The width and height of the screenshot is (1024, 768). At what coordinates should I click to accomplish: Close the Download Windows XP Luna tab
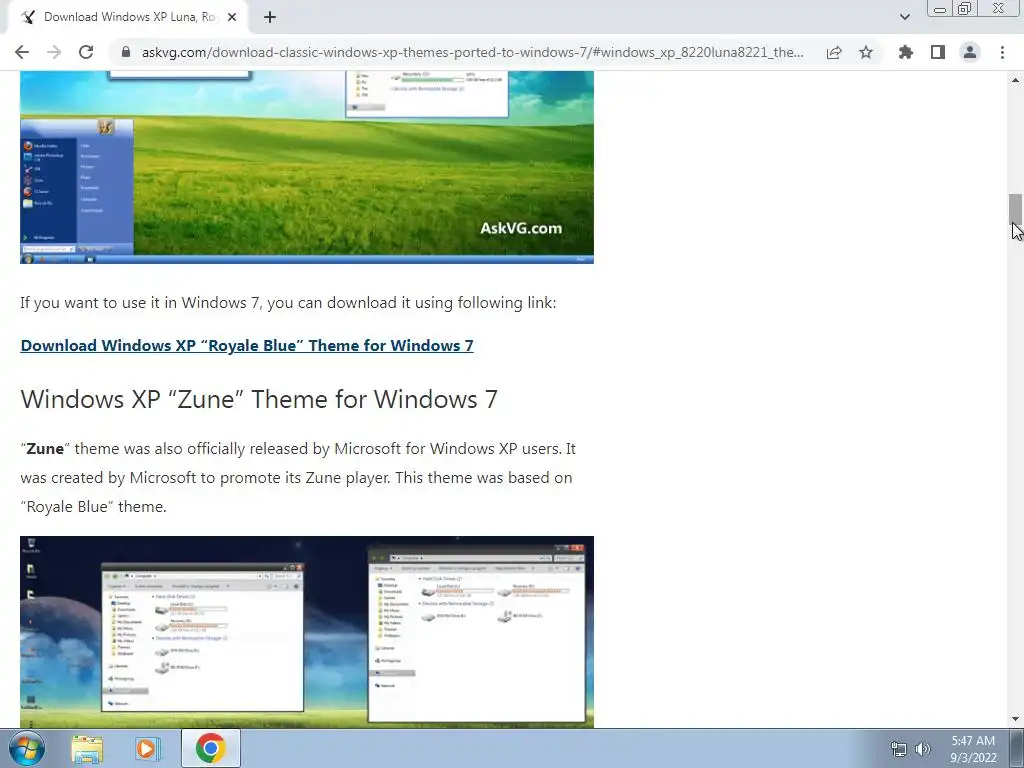[x=232, y=17]
